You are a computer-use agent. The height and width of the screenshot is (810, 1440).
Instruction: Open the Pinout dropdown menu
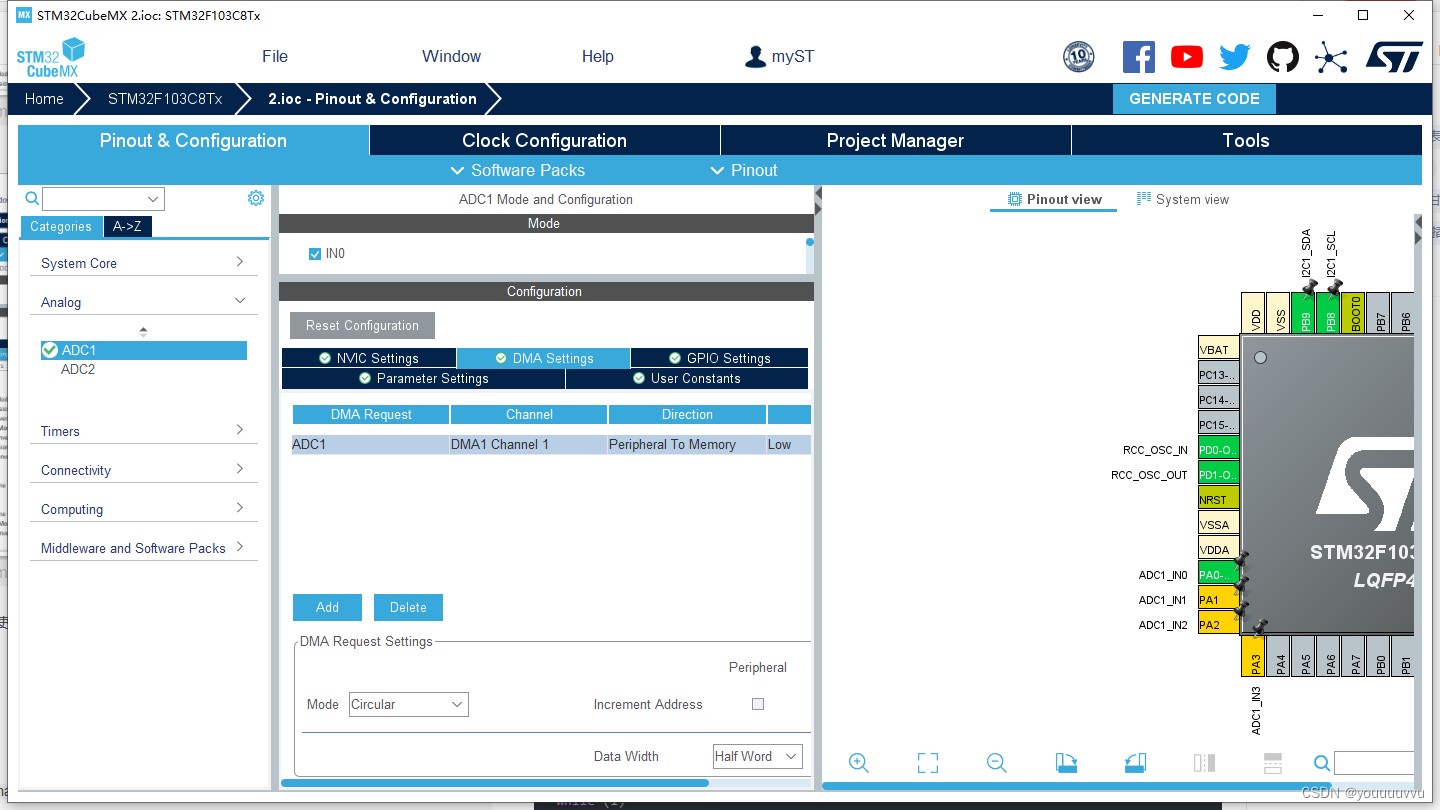(x=743, y=170)
